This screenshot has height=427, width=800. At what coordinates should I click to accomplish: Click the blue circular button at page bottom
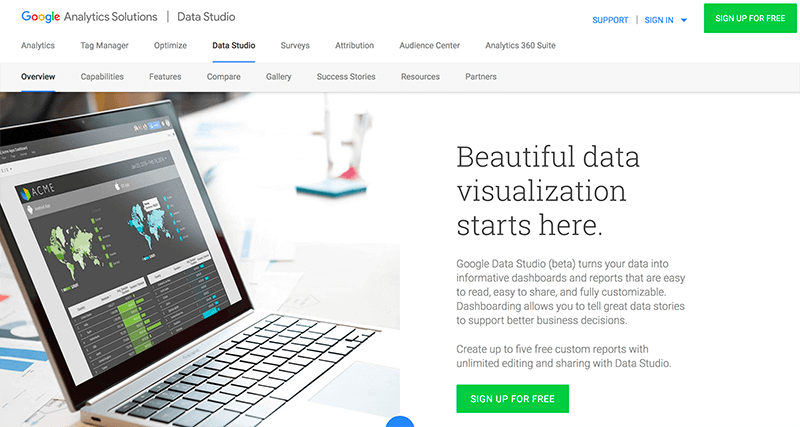pyautogui.click(x=399, y=422)
